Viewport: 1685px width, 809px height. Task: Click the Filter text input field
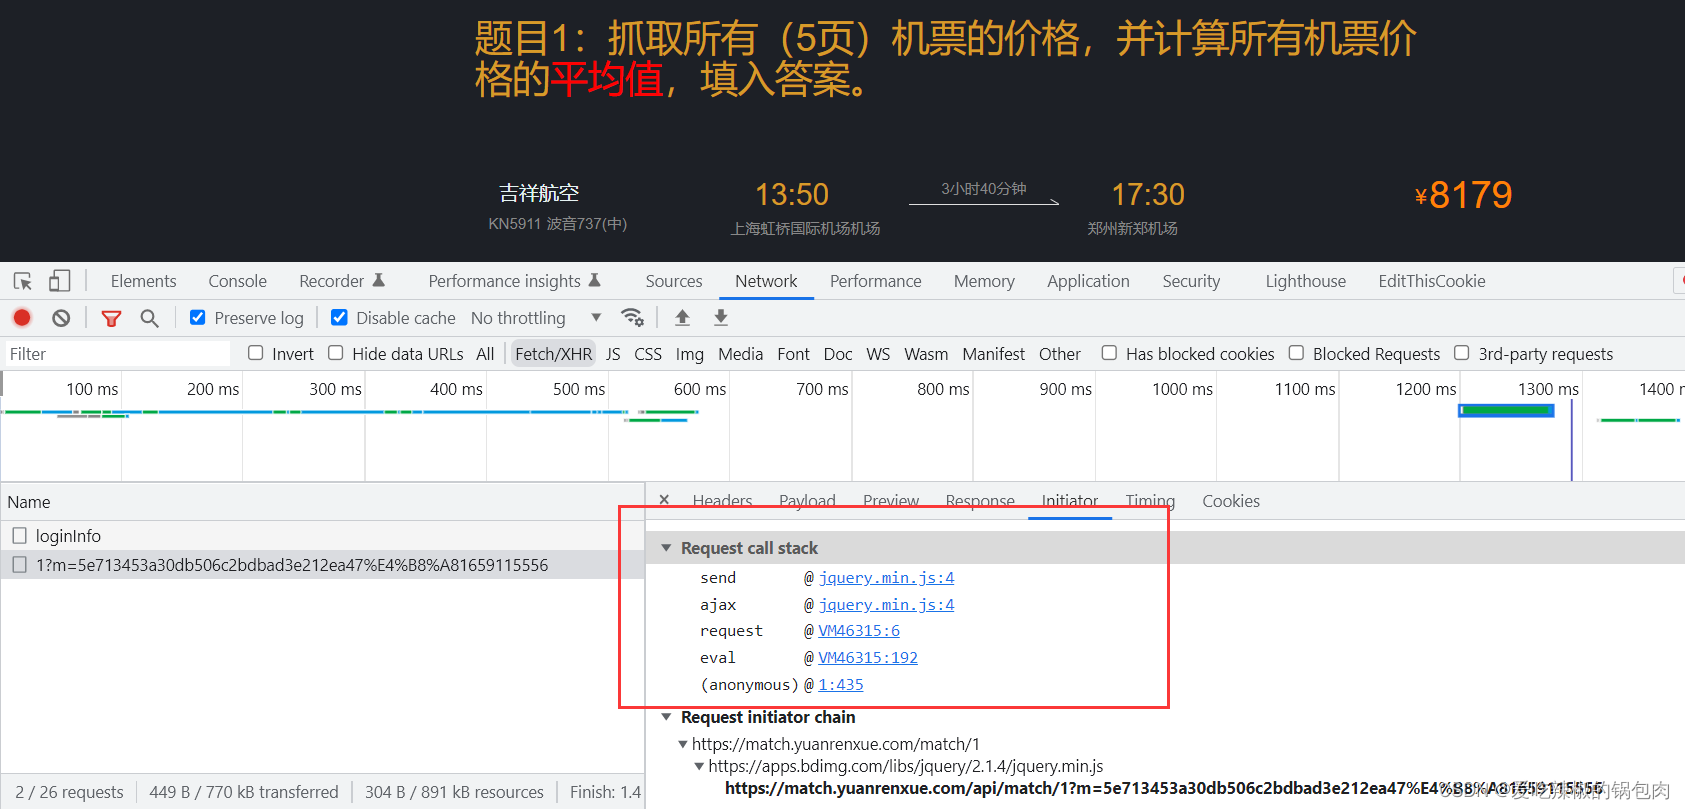pyautogui.click(x=117, y=354)
